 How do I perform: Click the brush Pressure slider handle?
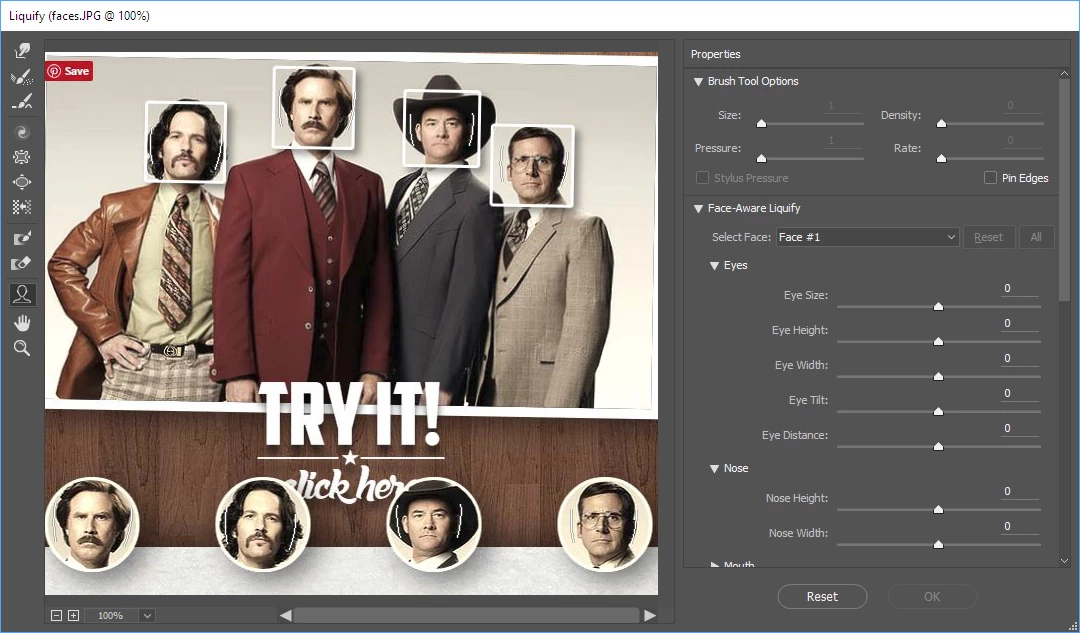click(x=761, y=158)
